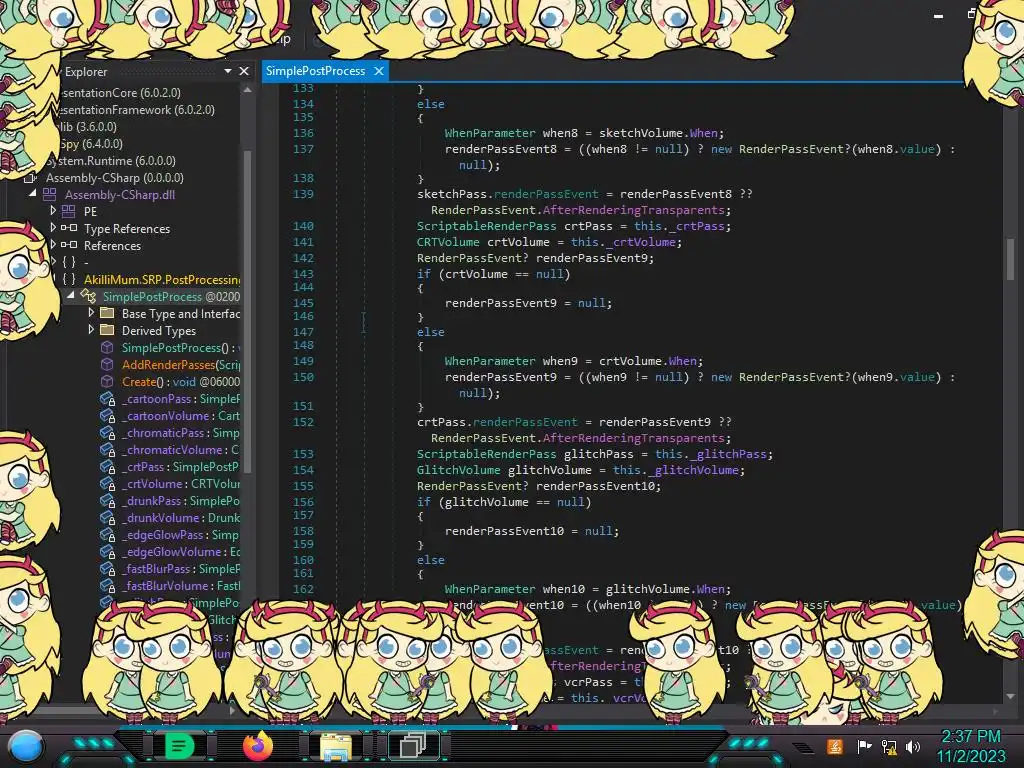Click the Create() method icon
The height and width of the screenshot is (768, 1024).
107,381
